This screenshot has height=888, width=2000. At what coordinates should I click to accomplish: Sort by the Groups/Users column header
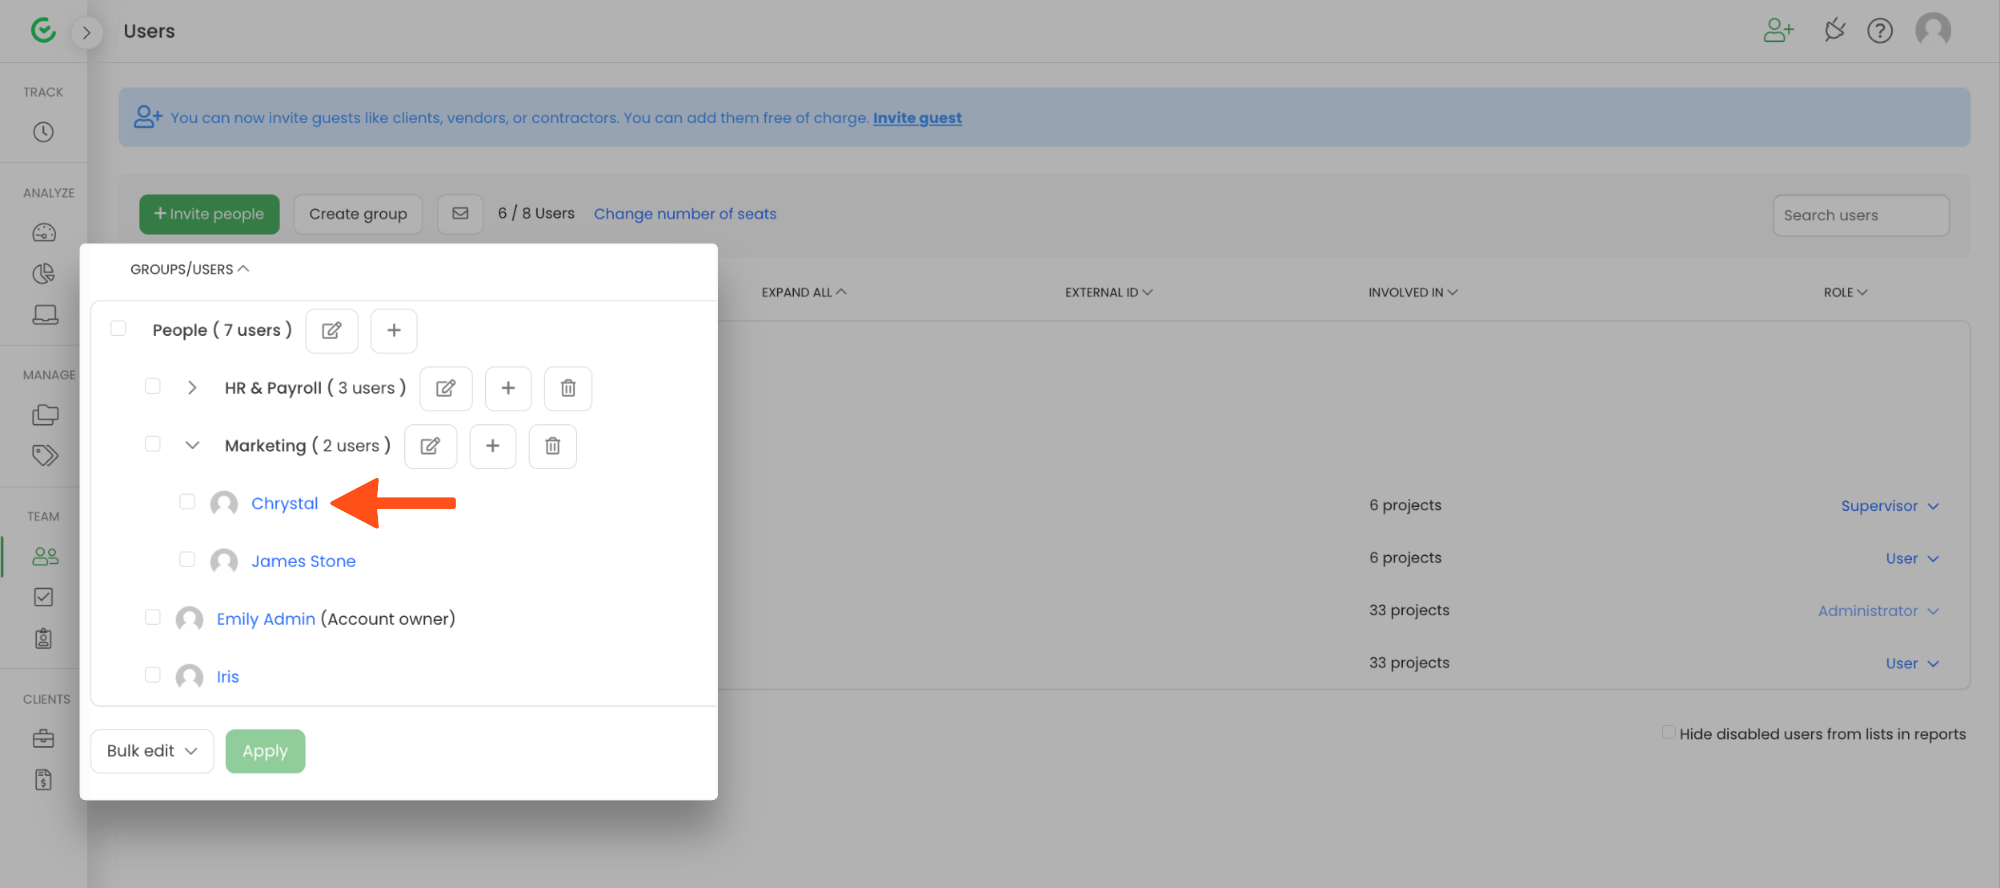(190, 269)
